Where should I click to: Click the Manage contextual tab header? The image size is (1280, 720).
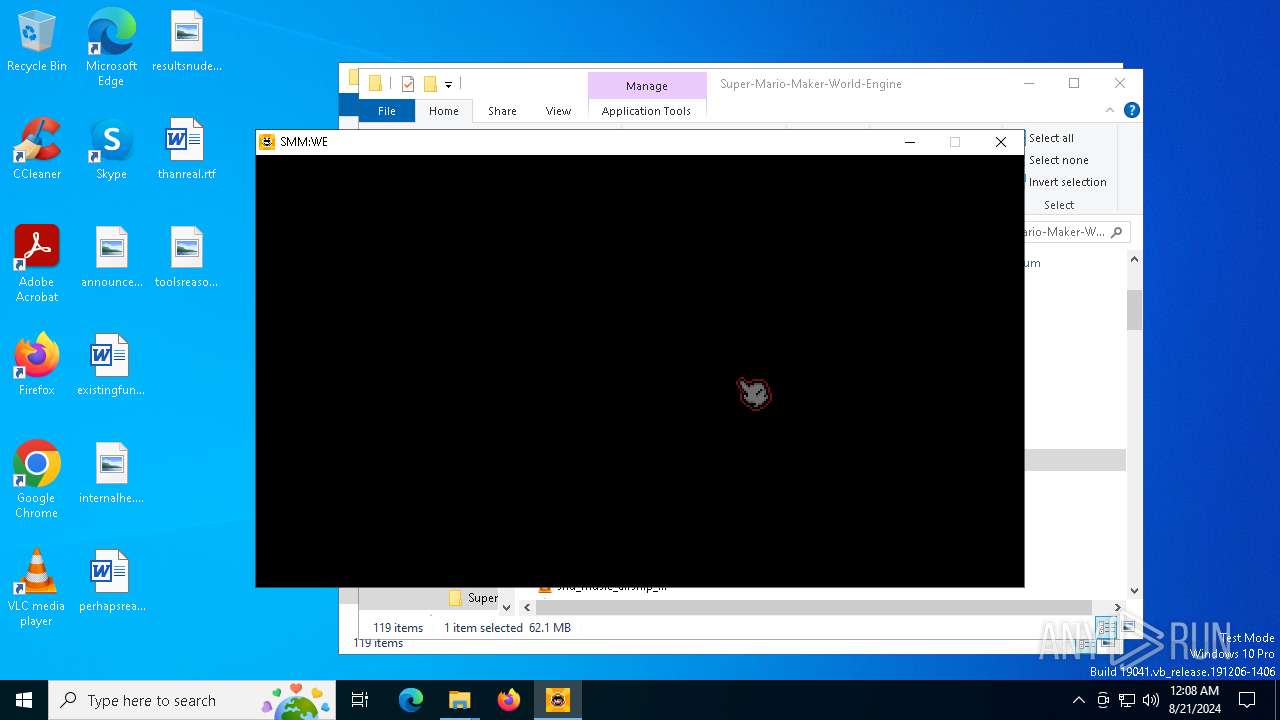point(646,86)
